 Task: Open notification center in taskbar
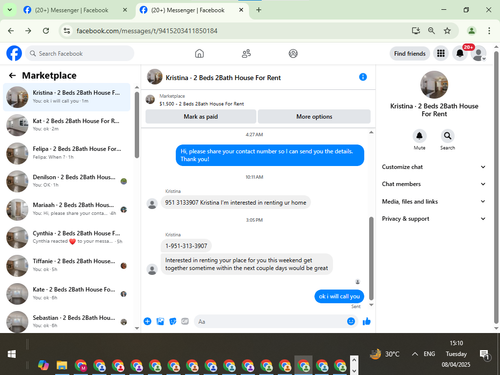(x=484, y=354)
